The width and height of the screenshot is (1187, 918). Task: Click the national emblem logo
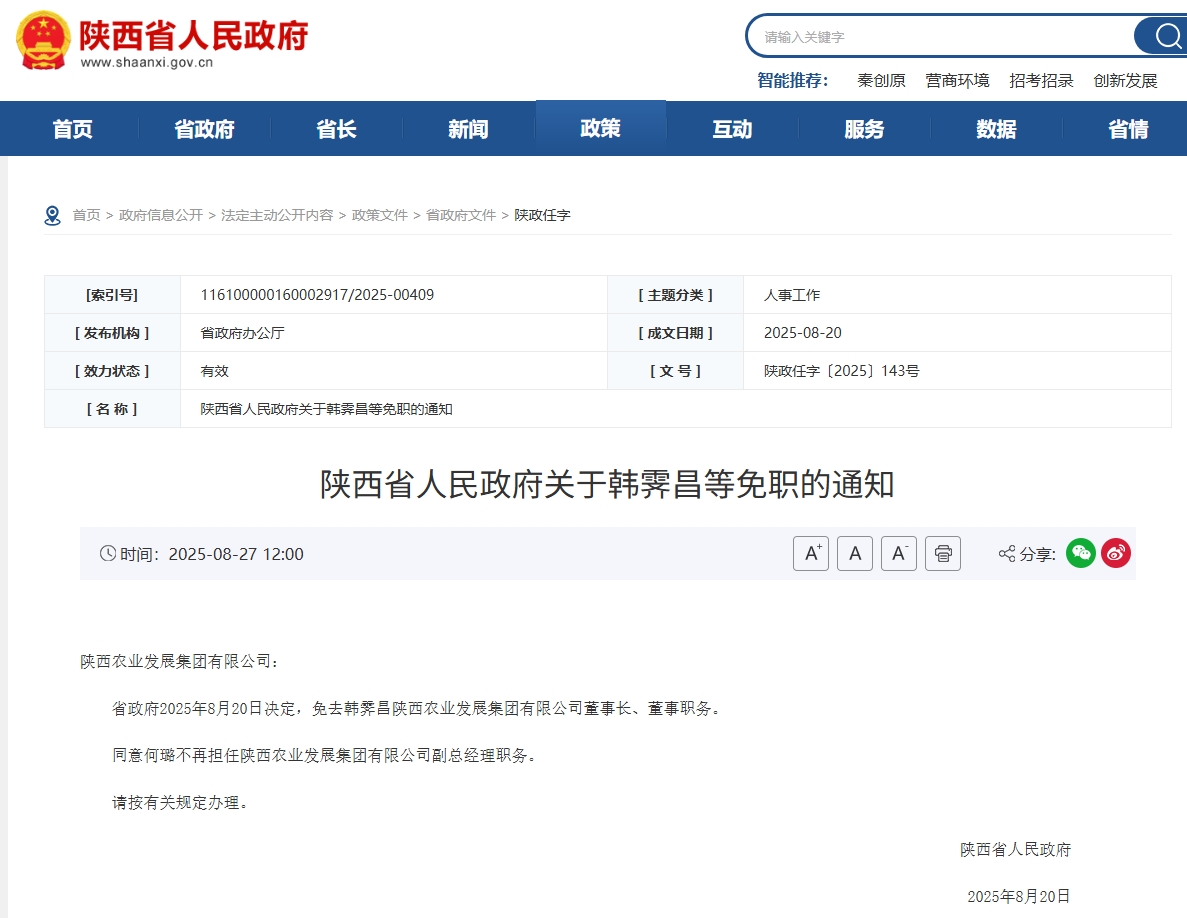click(43, 40)
